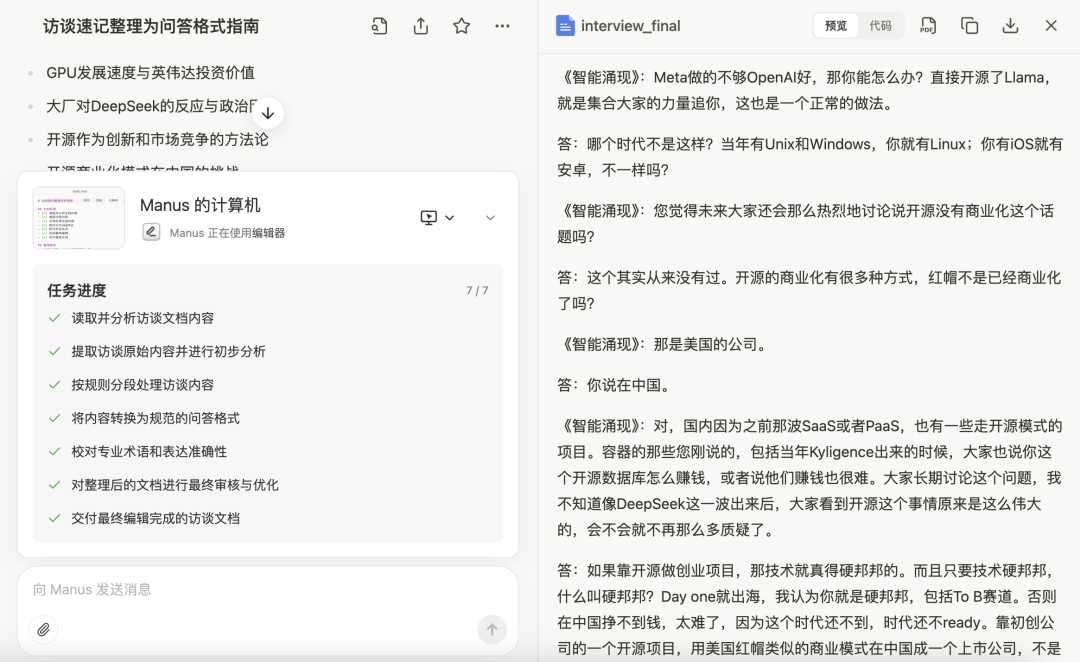
Task: Download the interview_final document
Action: pyautogui.click(x=1010, y=25)
